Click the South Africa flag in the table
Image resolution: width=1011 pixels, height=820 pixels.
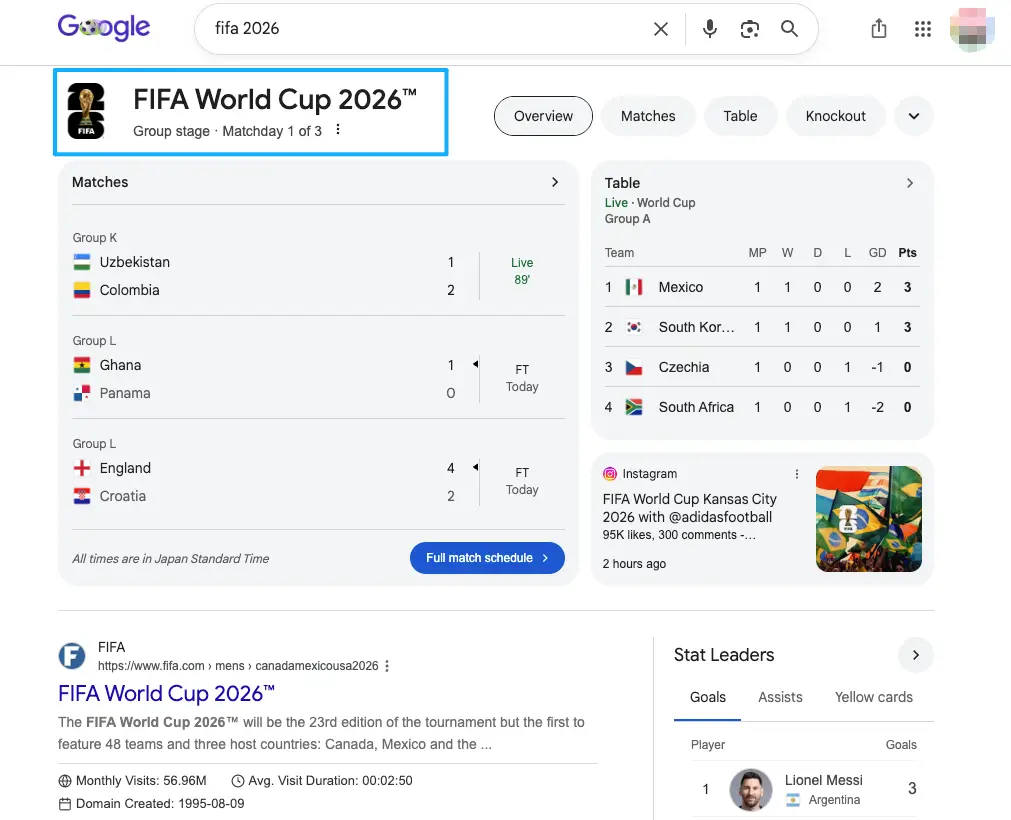tap(634, 407)
